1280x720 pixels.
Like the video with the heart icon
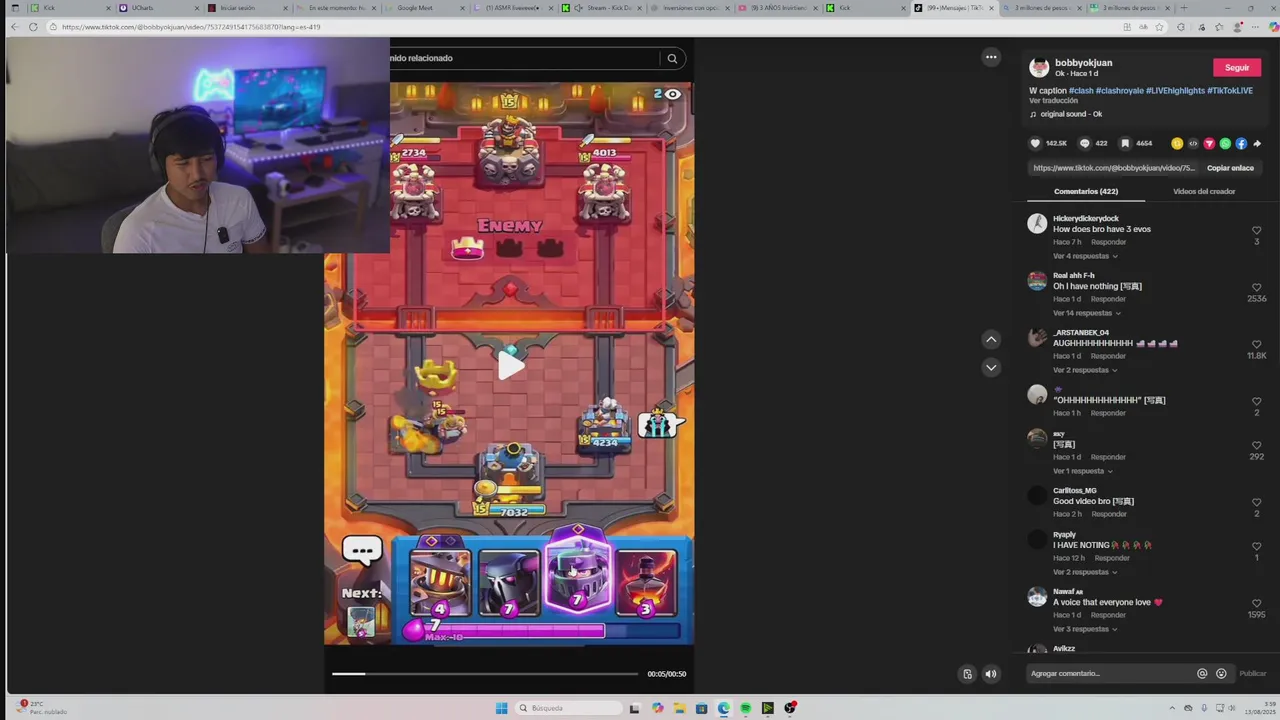pyautogui.click(x=1035, y=143)
